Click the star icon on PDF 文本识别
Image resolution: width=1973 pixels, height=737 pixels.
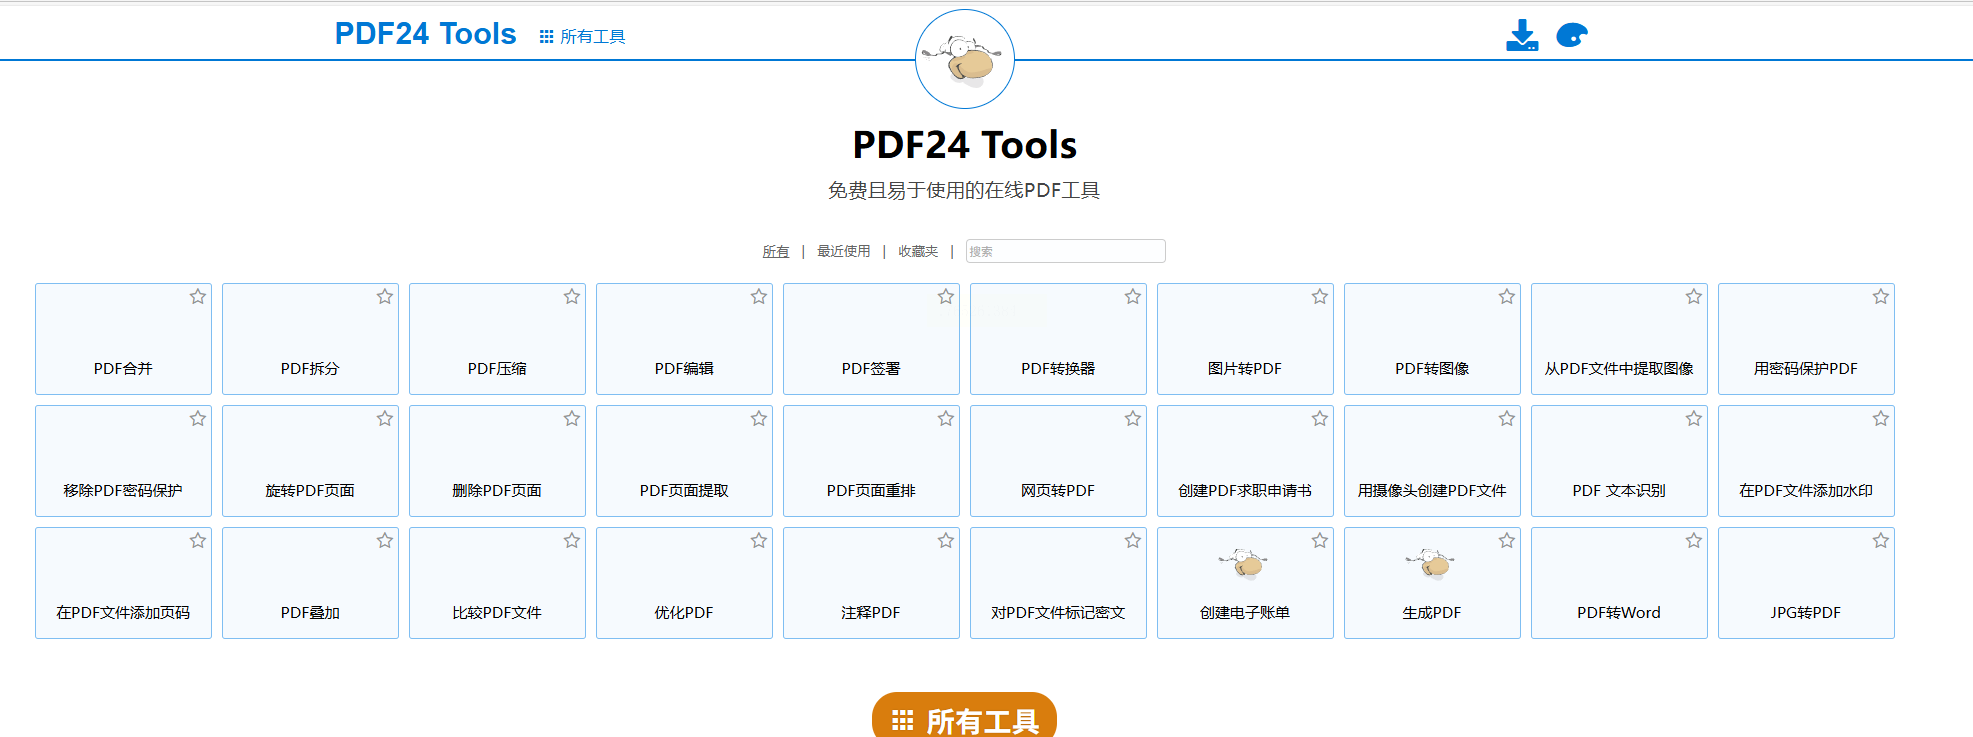[x=1694, y=419]
